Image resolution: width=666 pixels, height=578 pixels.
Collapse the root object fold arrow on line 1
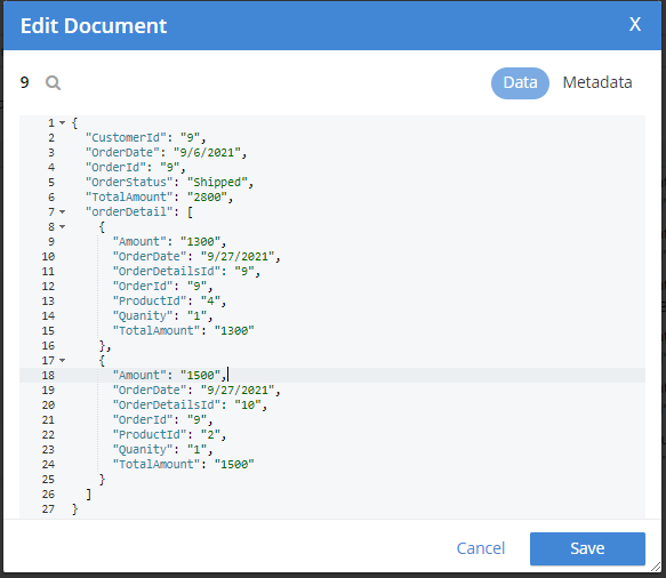point(62,123)
